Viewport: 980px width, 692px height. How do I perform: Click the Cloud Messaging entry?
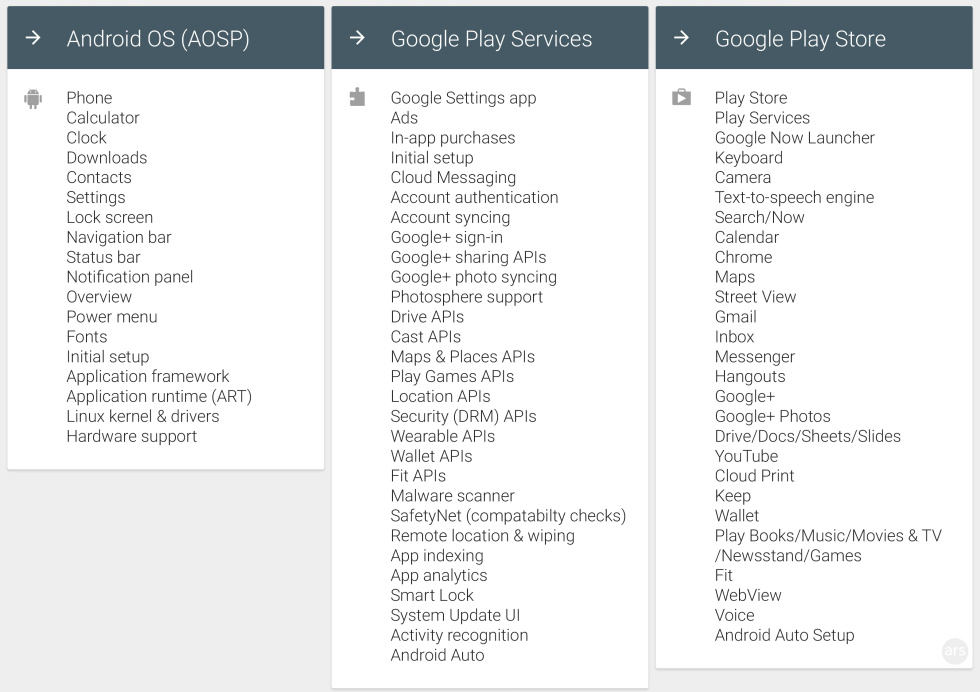pos(453,177)
